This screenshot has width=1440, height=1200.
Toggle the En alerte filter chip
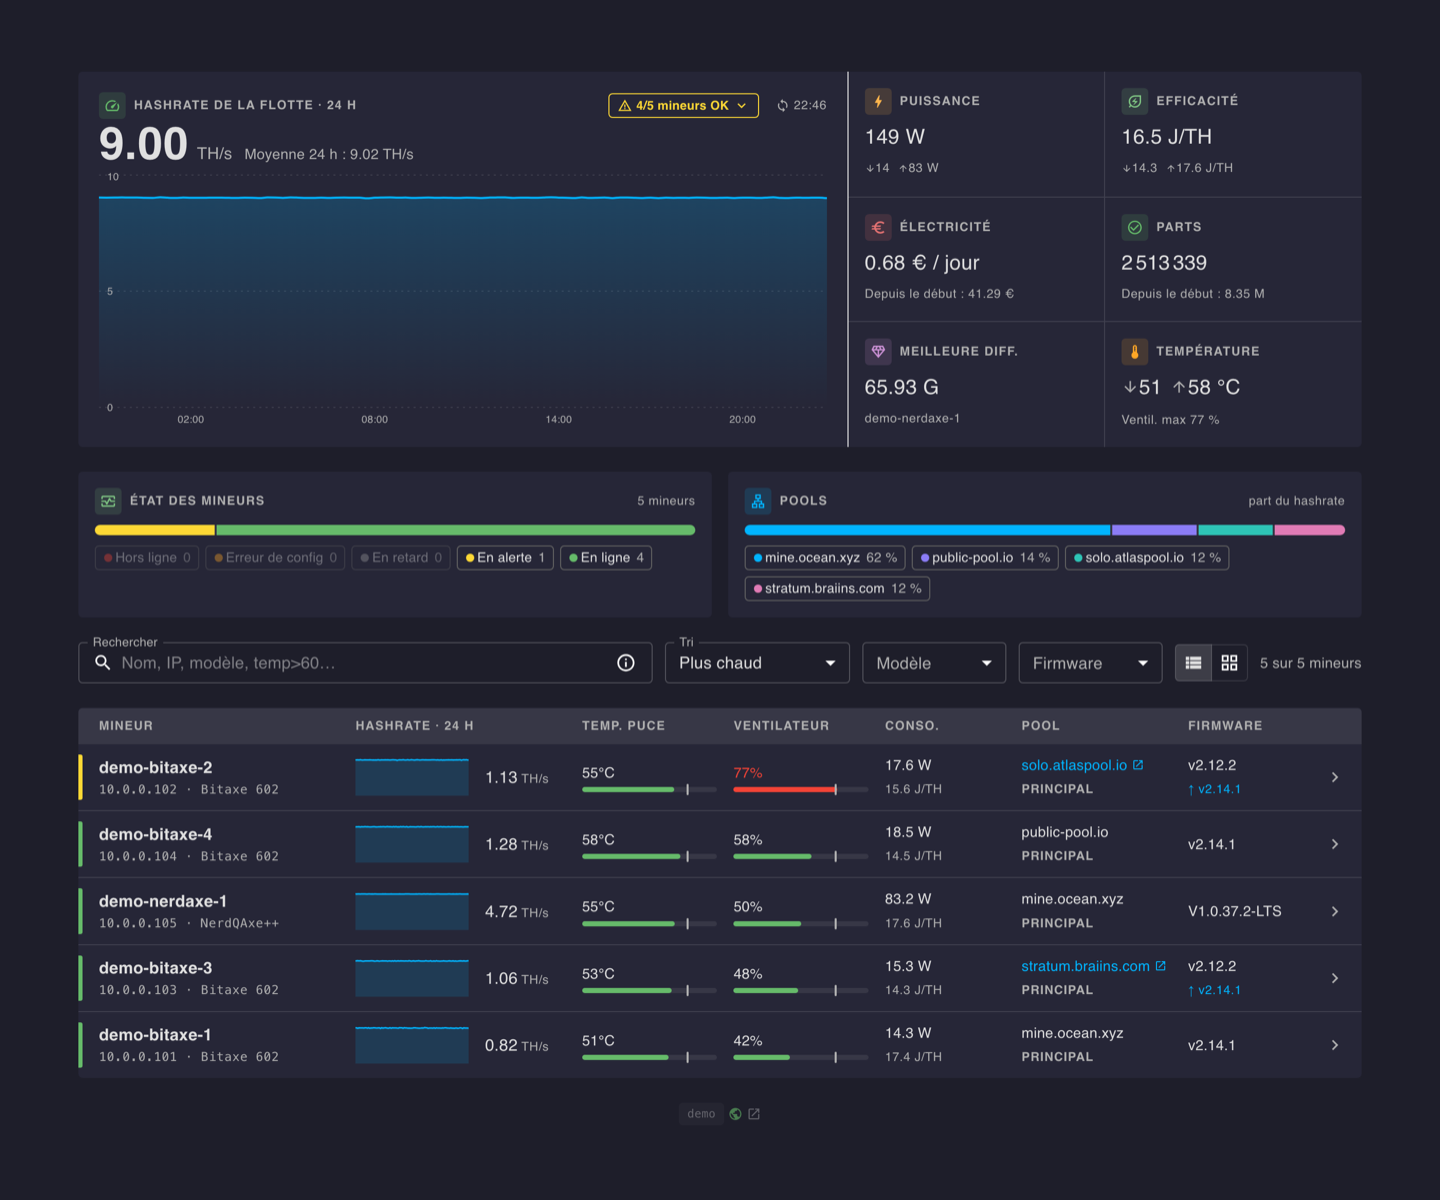click(x=505, y=558)
